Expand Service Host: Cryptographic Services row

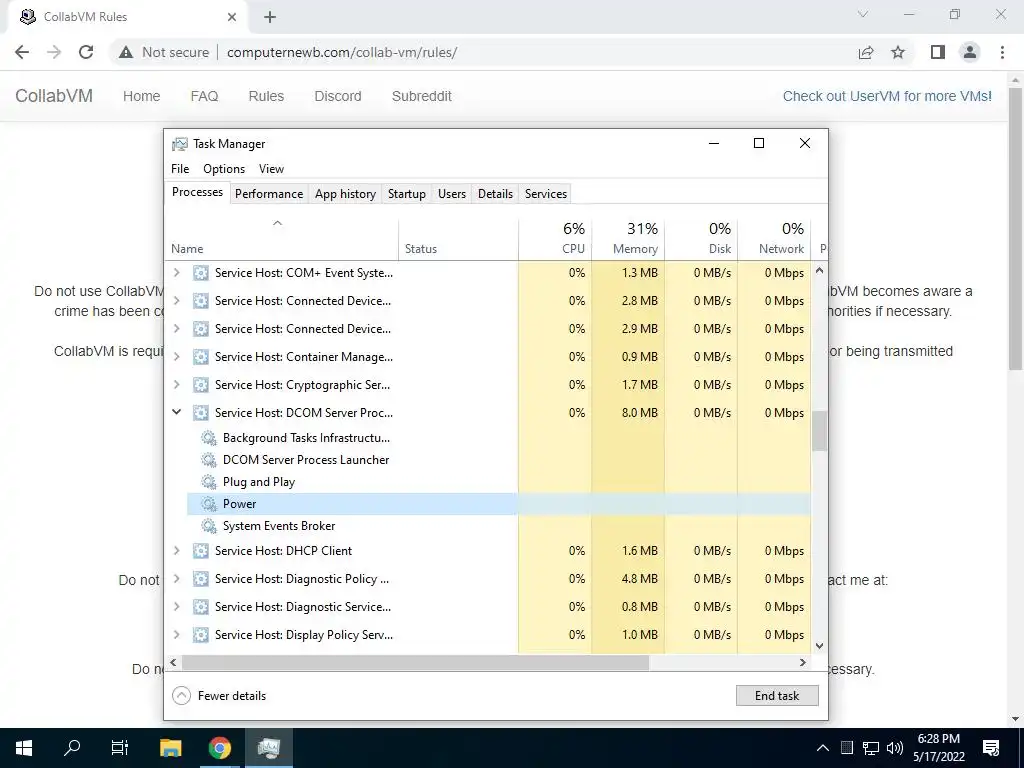(176, 385)
